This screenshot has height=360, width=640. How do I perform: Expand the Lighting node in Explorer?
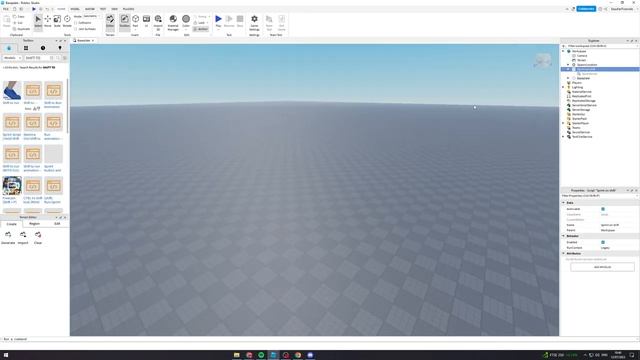point(564,87)
